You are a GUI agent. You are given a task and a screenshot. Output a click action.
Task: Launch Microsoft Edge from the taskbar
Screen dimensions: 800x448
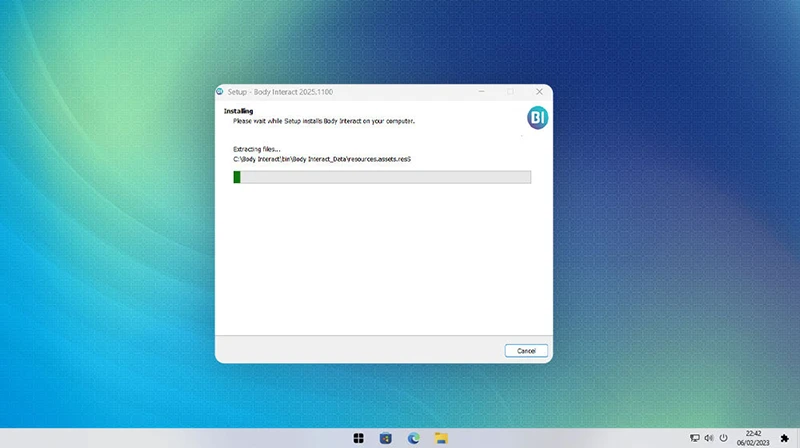[x=413, y=438]
